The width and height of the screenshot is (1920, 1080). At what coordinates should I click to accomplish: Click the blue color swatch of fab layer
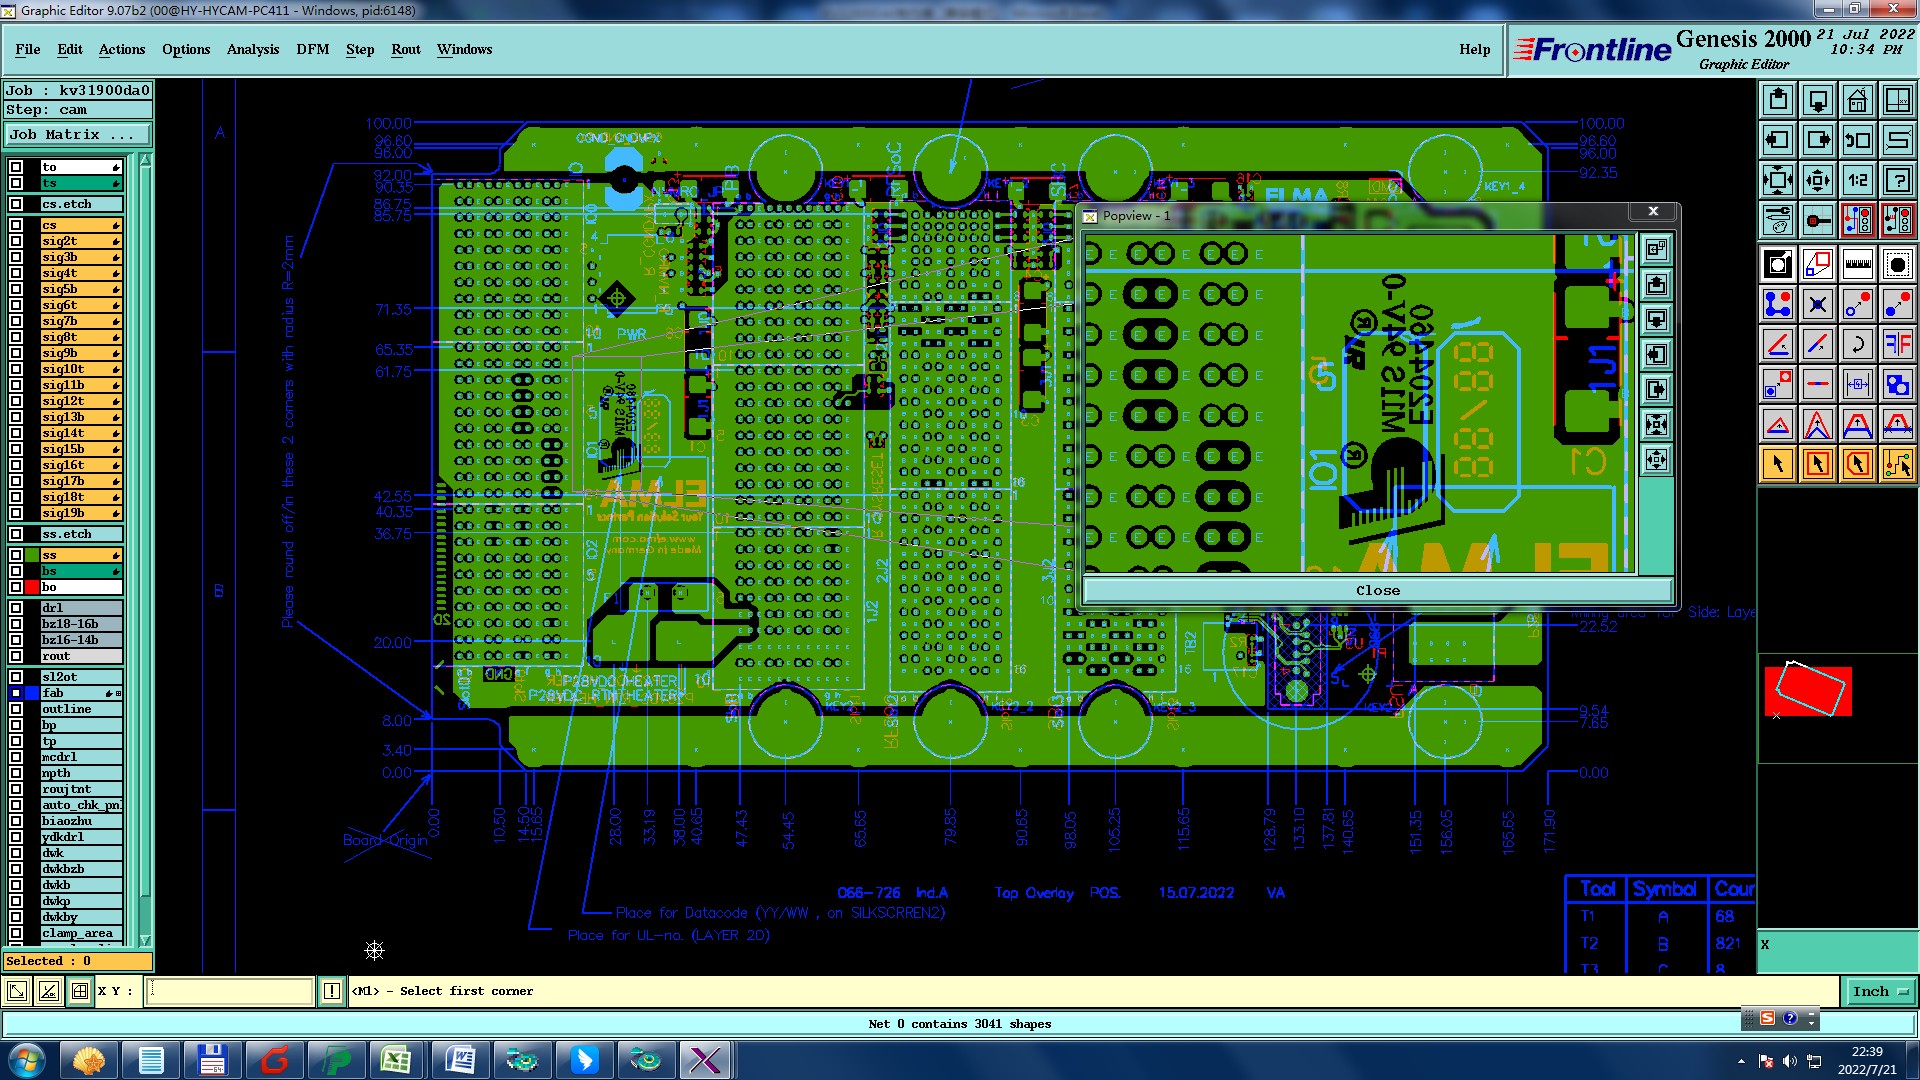click(32, 693)
